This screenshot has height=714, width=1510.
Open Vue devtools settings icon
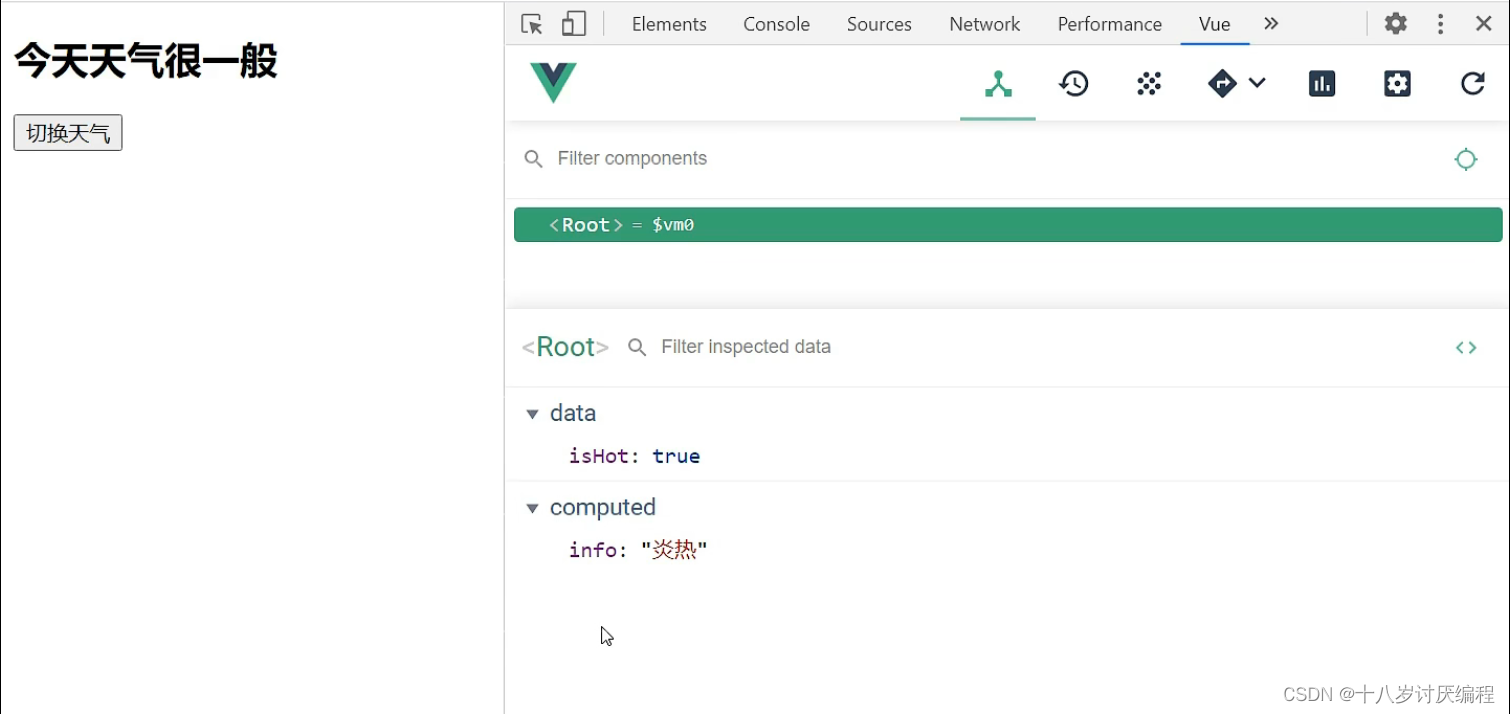1397,84
